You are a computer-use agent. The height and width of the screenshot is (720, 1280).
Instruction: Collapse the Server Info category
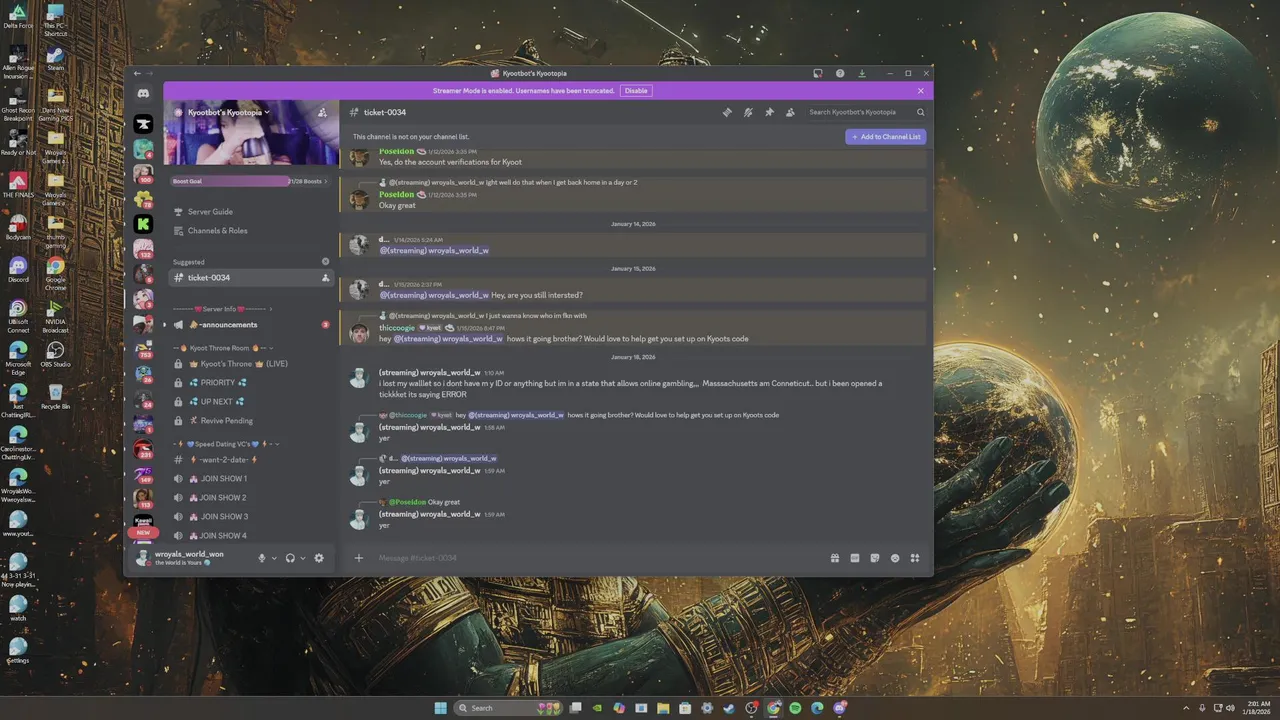222,309
